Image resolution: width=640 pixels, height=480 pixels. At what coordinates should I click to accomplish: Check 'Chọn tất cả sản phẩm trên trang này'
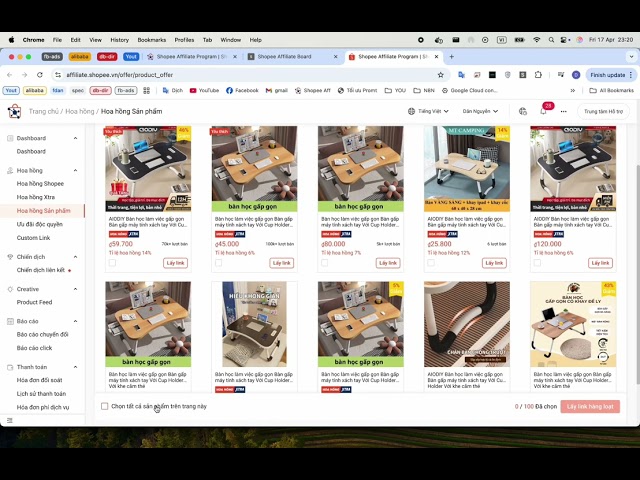pos(104,406)
